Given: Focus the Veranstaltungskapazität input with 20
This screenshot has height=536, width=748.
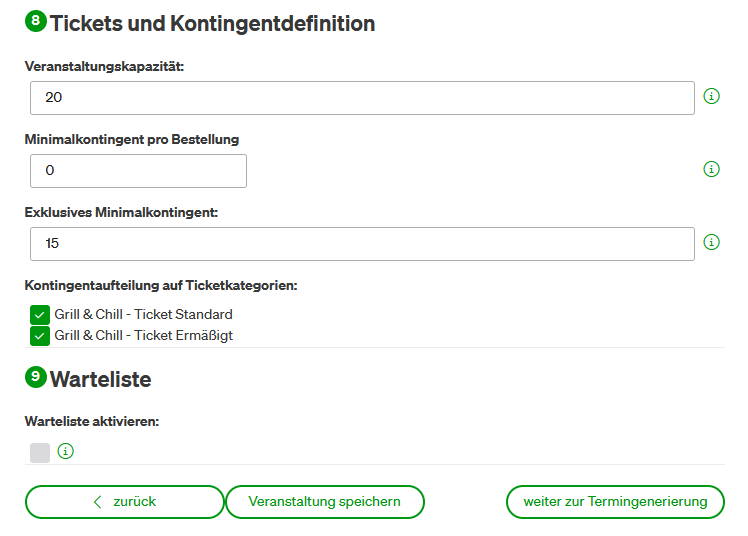Looking at the screenshot, I should [x=362, y=98].
